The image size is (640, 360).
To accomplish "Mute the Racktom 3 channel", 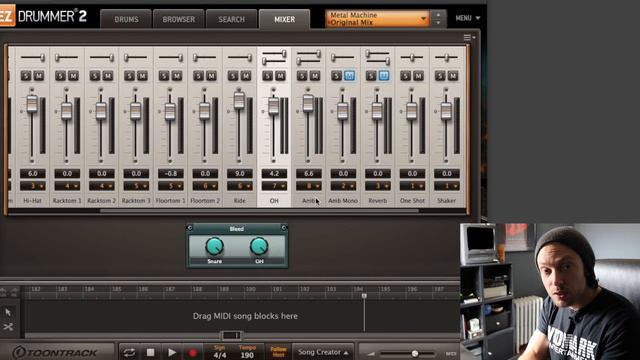I will point(142,76).
